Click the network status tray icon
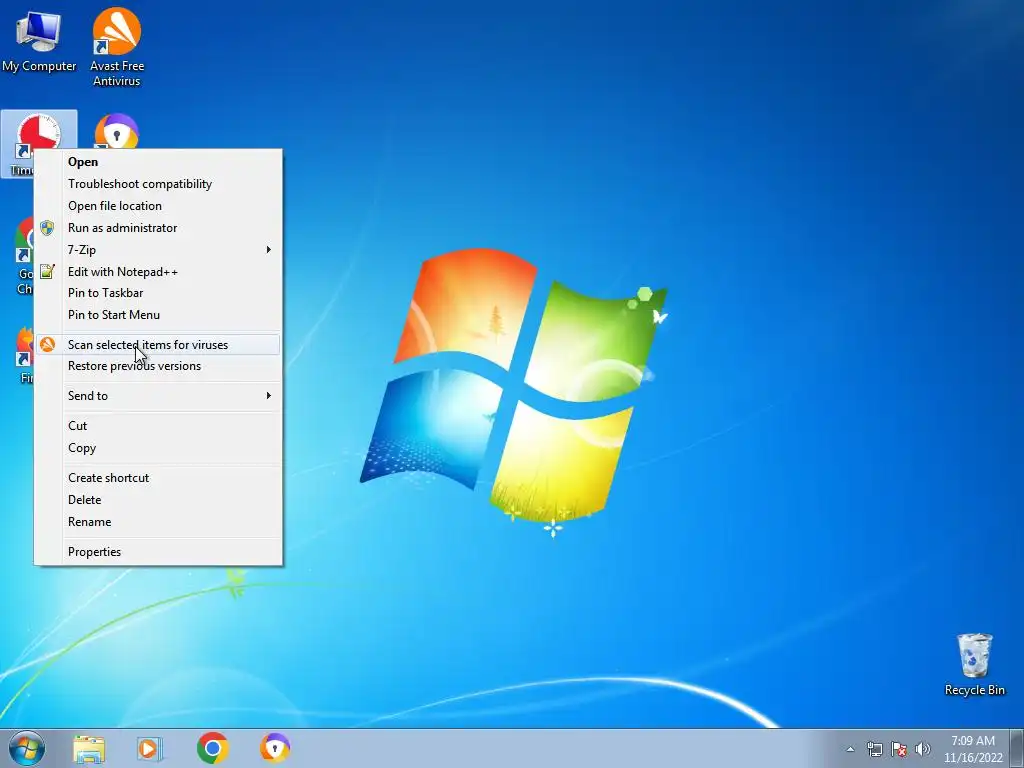This screenshot has width=1024, height=768. tap(874, 749)
